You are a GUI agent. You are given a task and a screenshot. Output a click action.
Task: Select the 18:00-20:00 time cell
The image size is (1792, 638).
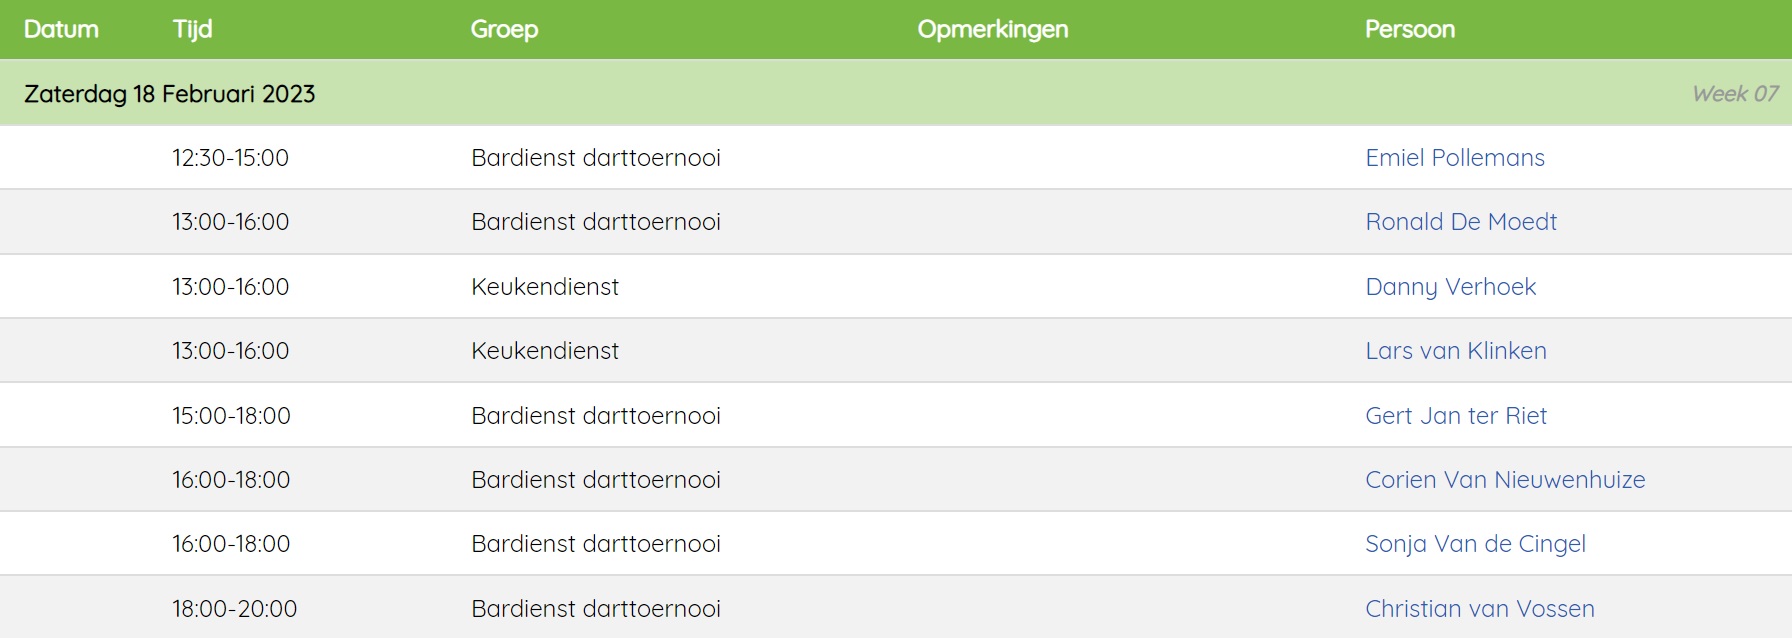(x=234, y=609)
